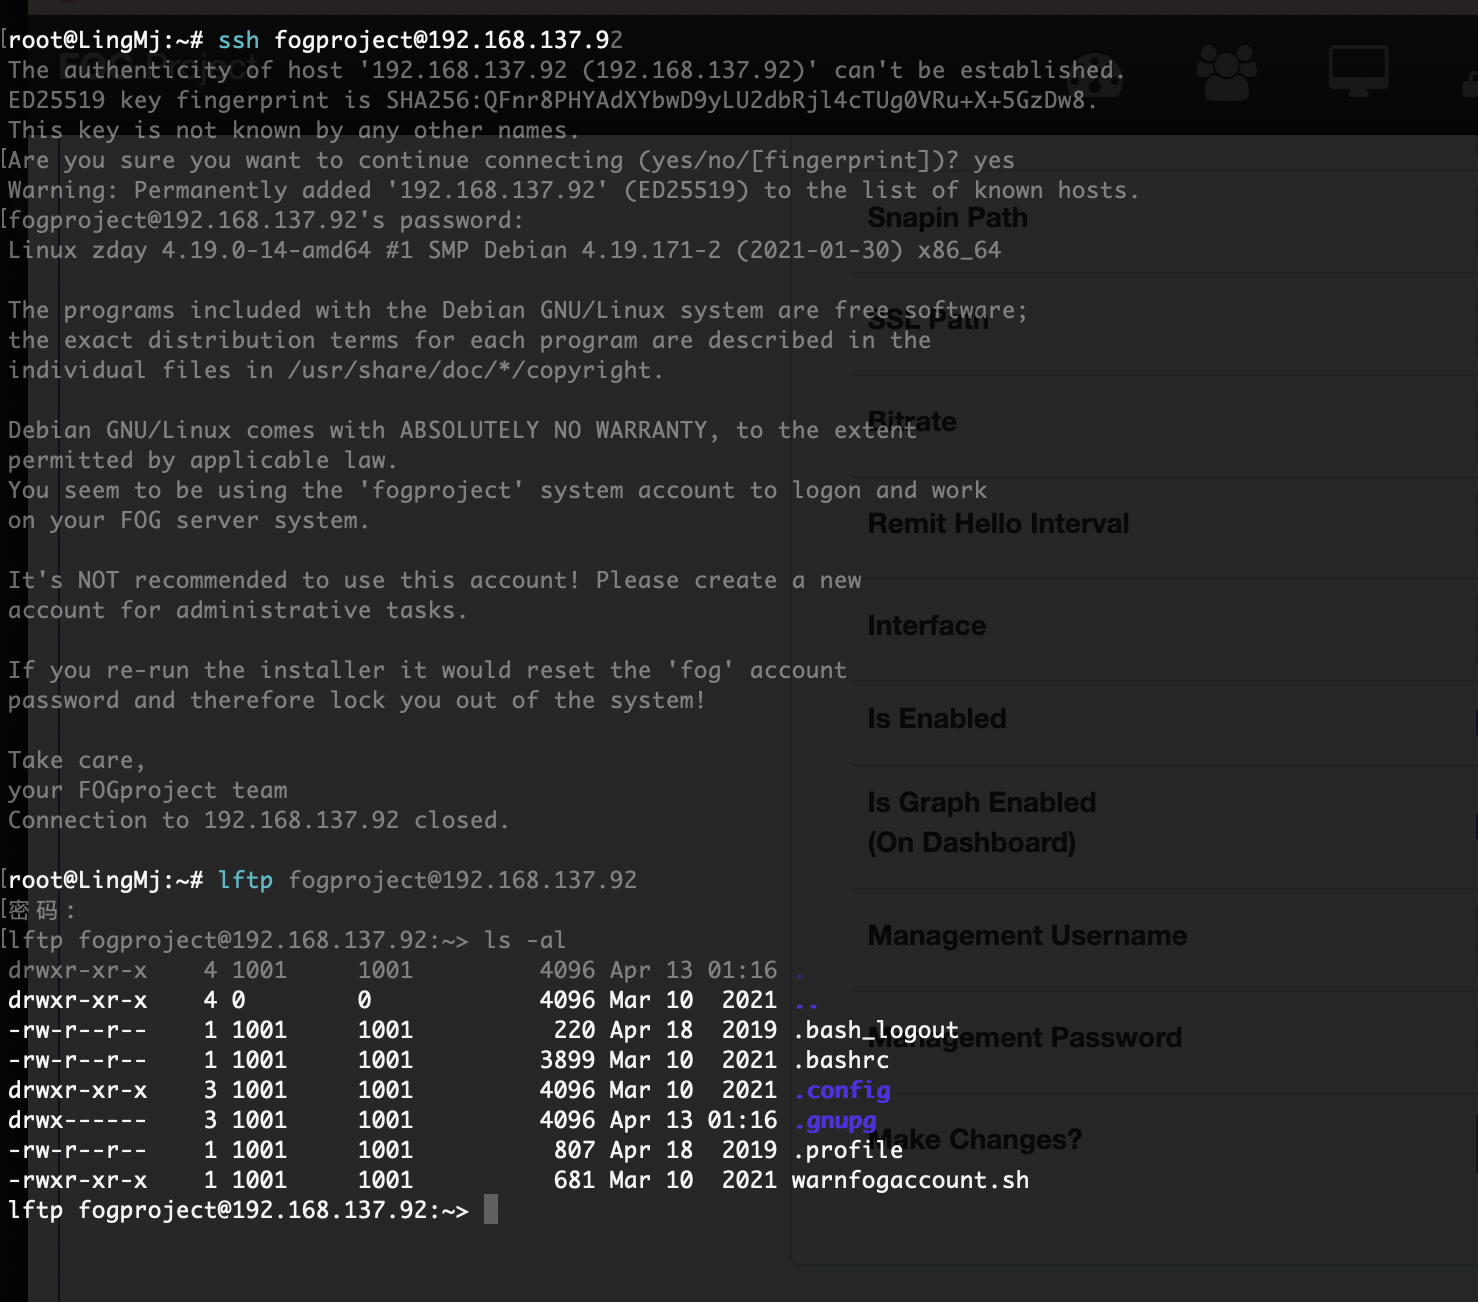Click the ssh command on first line

pos(238,40)
